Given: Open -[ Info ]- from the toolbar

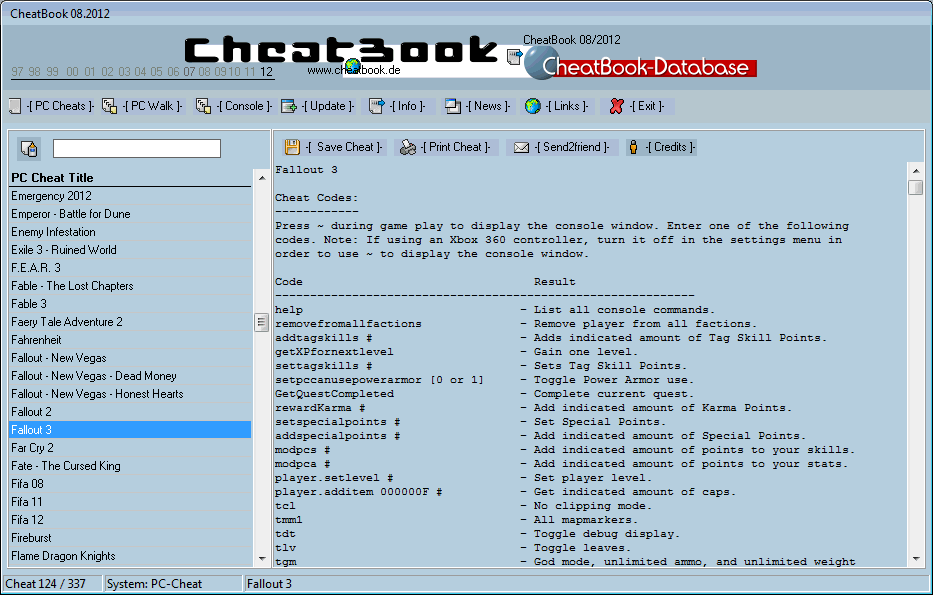Looking at the screenshot, I should (x=408, y=107).
